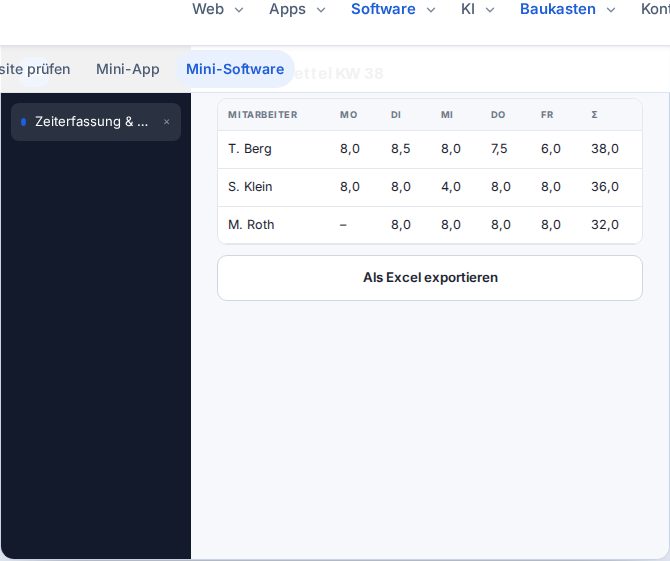The image size is (670, 561).
Task: Close the Zeiterfassung sidebar tab
Action: (x=167, y=122)
